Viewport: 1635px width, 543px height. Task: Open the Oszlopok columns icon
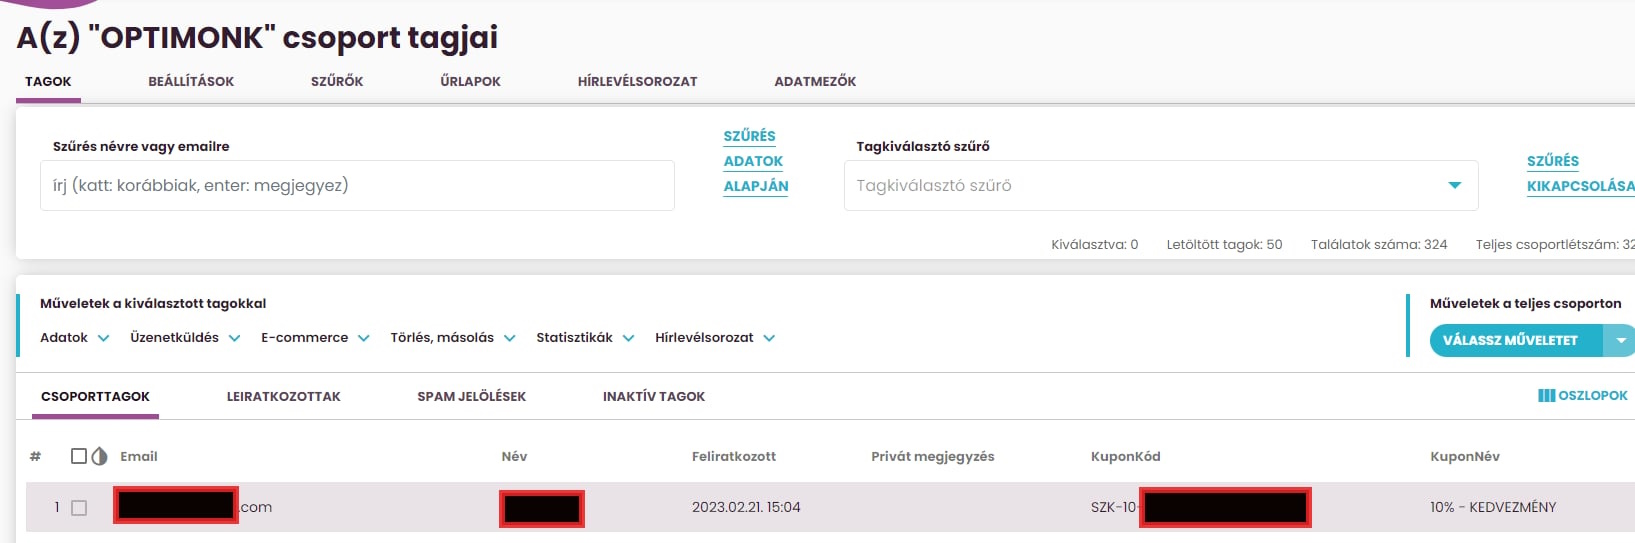[x=1546, y=396]
